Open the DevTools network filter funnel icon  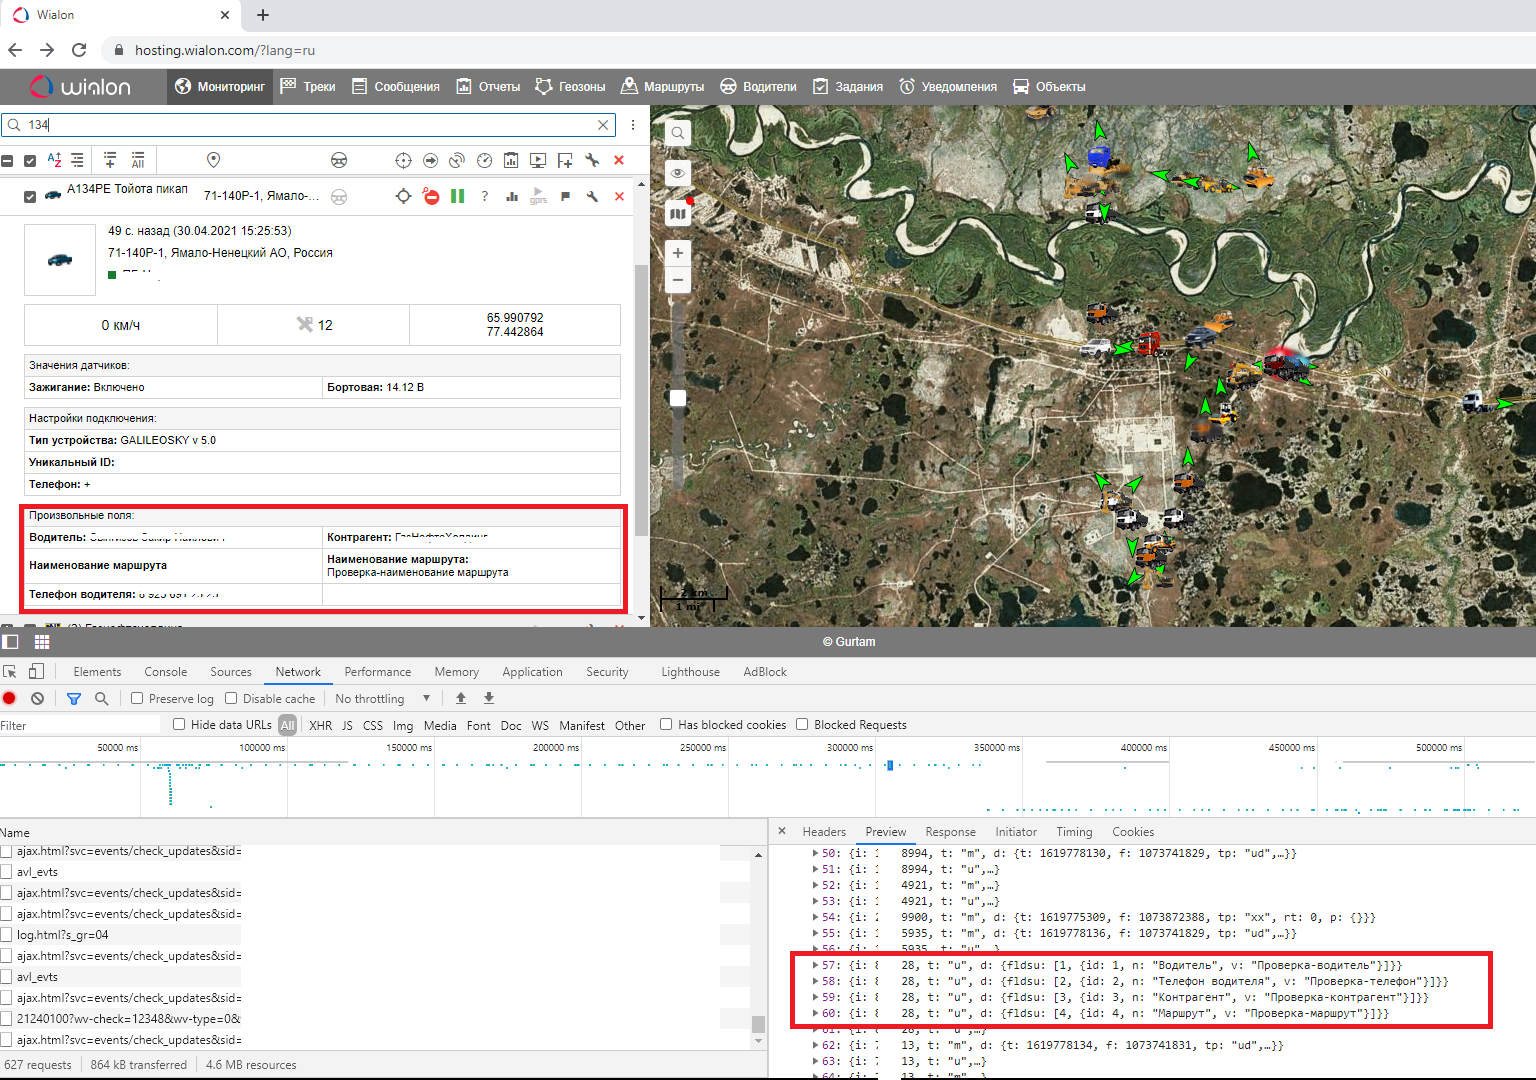(73, 699)
